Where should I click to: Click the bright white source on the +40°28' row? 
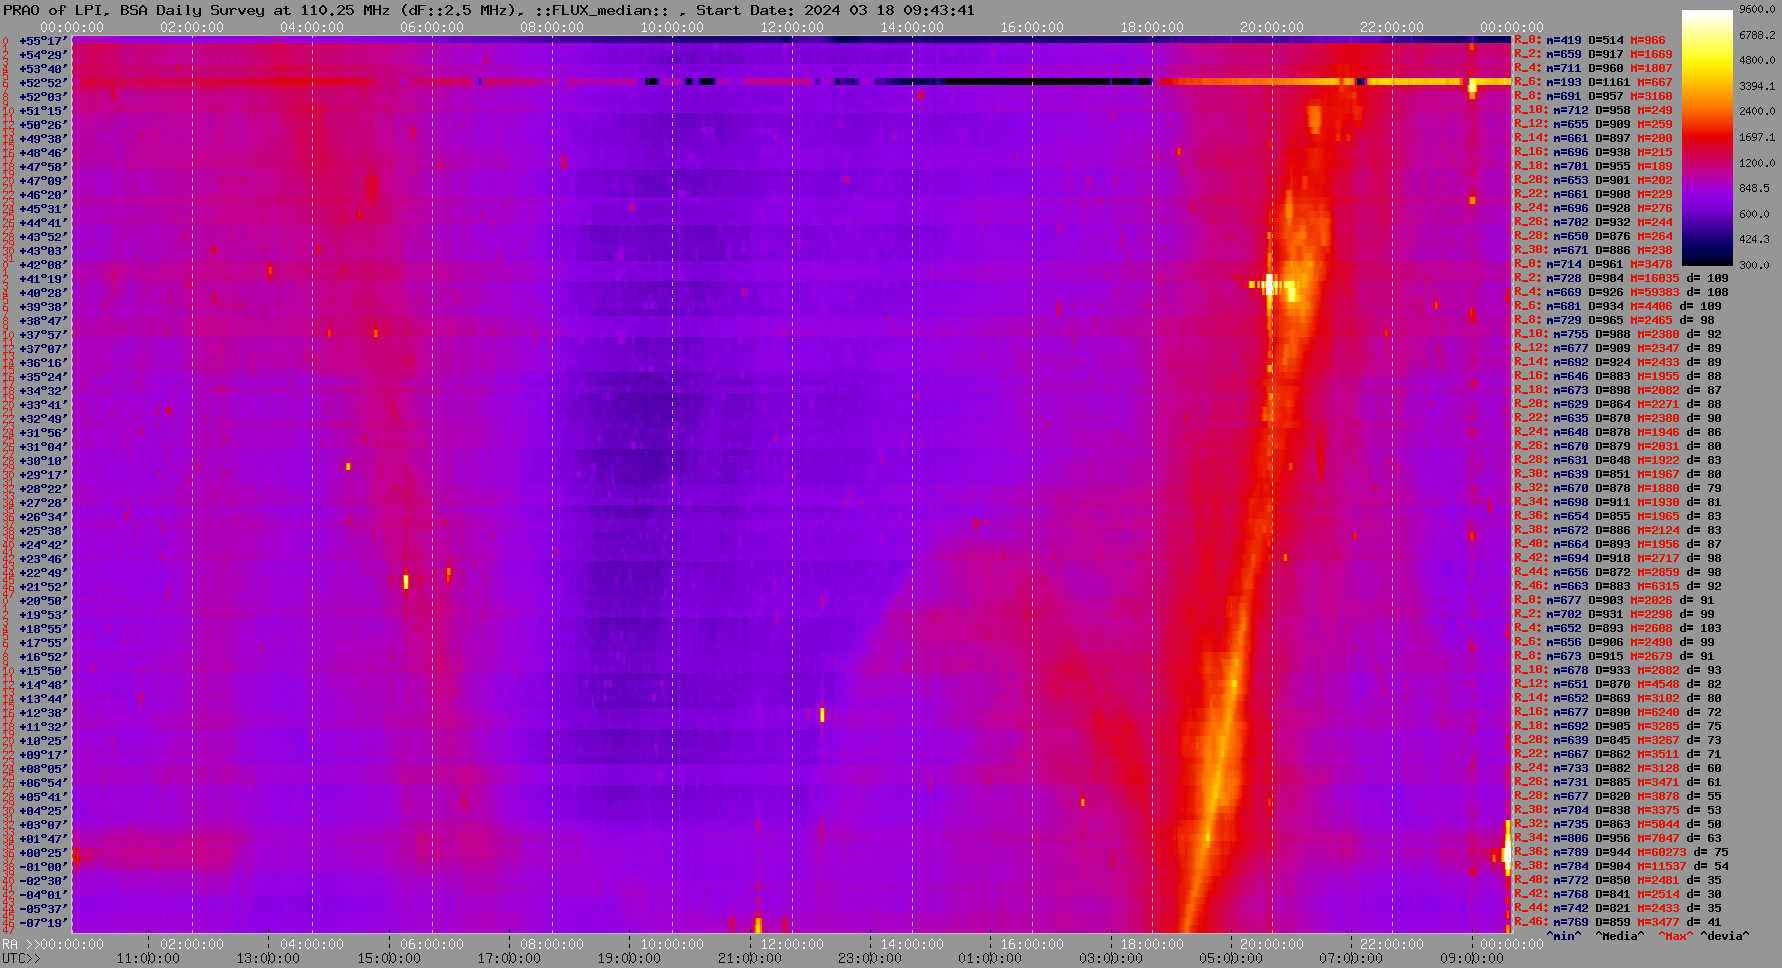(1270, 287)
